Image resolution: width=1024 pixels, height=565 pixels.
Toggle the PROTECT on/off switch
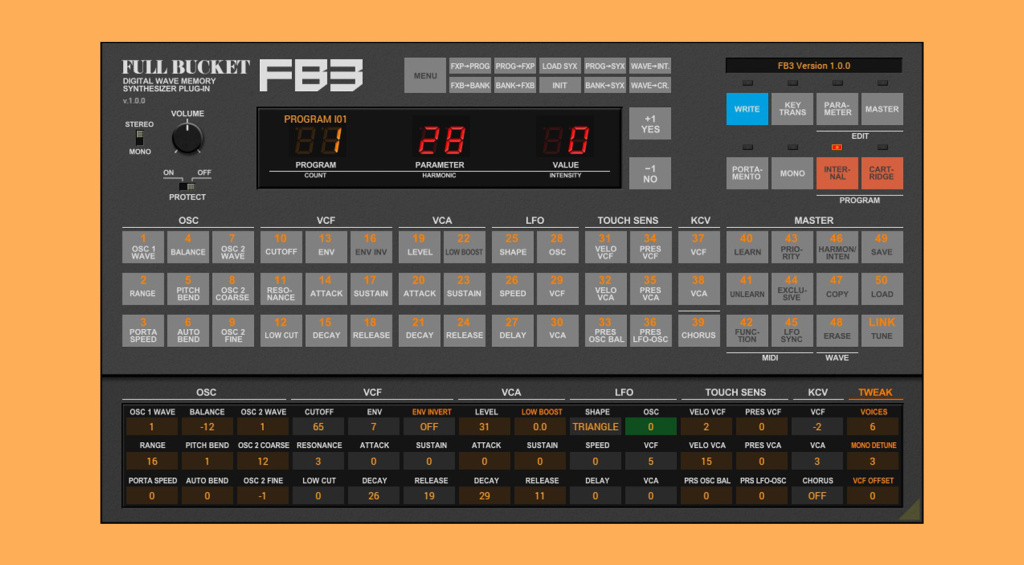pyautogui.click(x=187, y=186)
